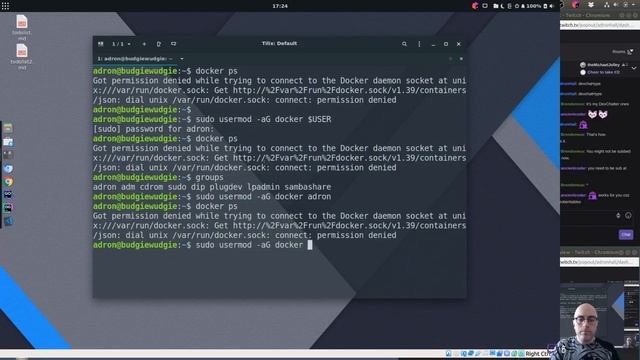This screenshot has height=360, width=640.
Task: Open the files folder icon in top panel
Action: pos(496,6)
